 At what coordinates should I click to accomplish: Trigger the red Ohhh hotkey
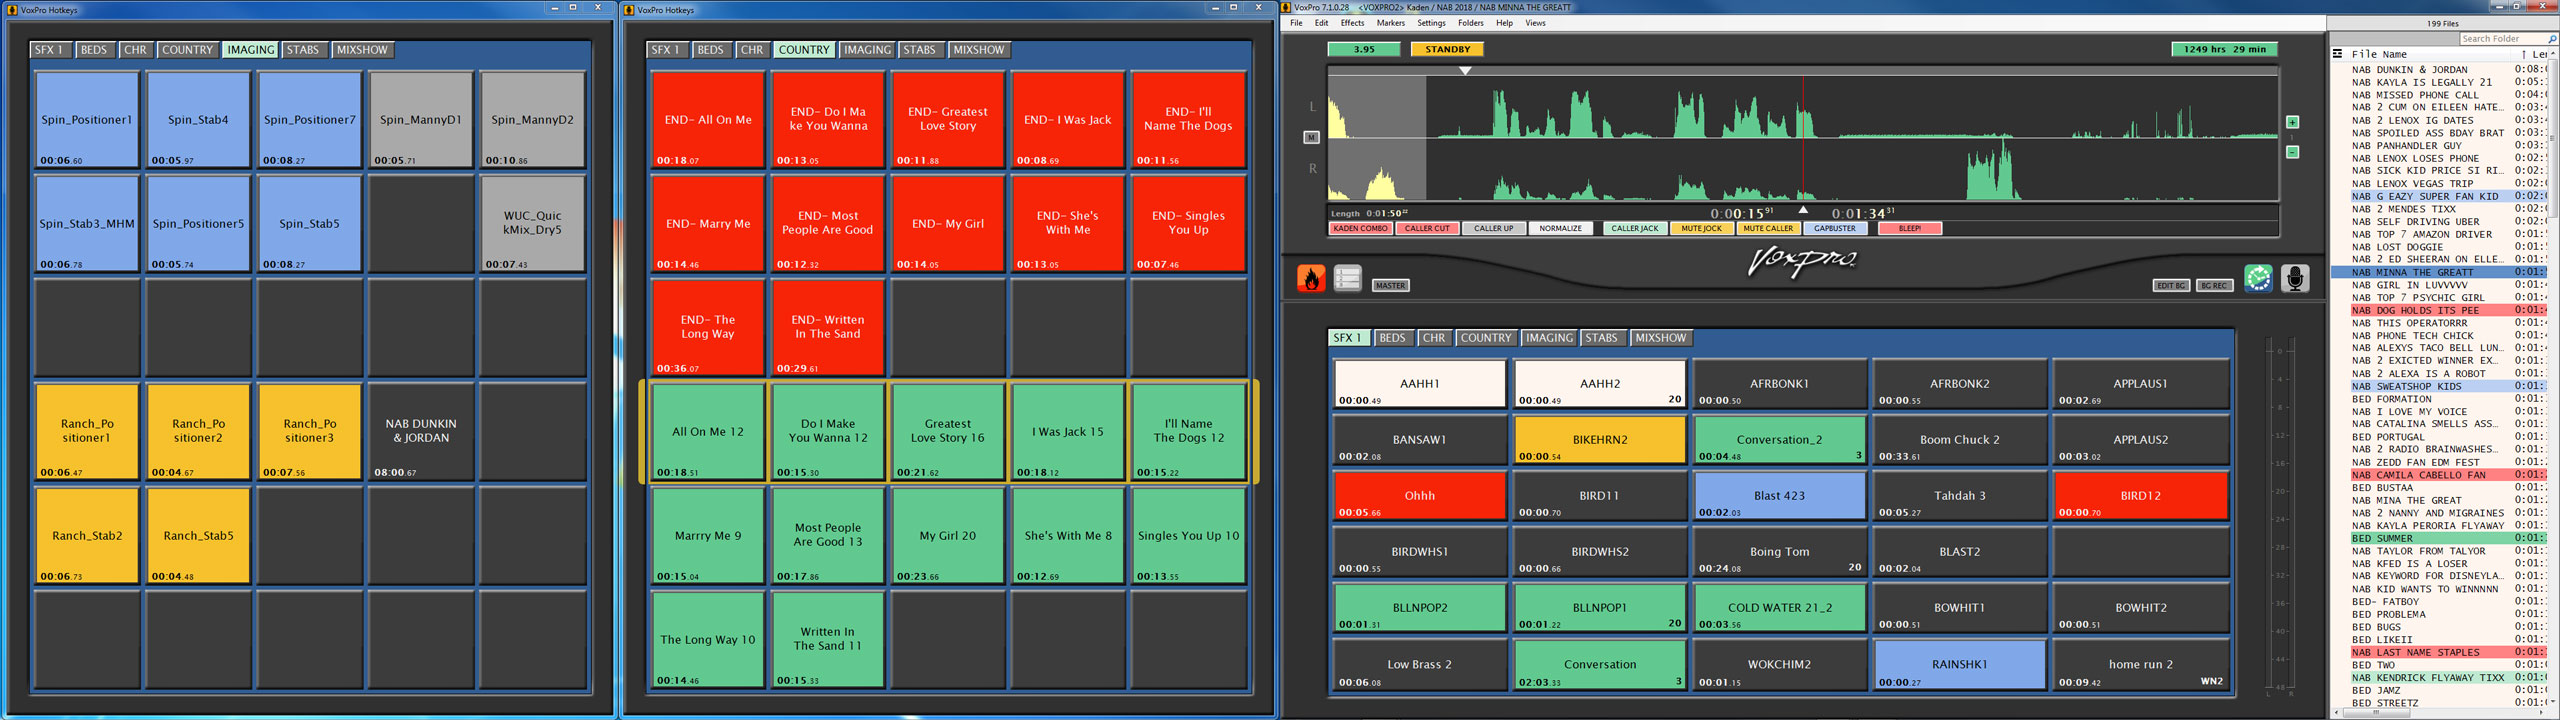1419,496
